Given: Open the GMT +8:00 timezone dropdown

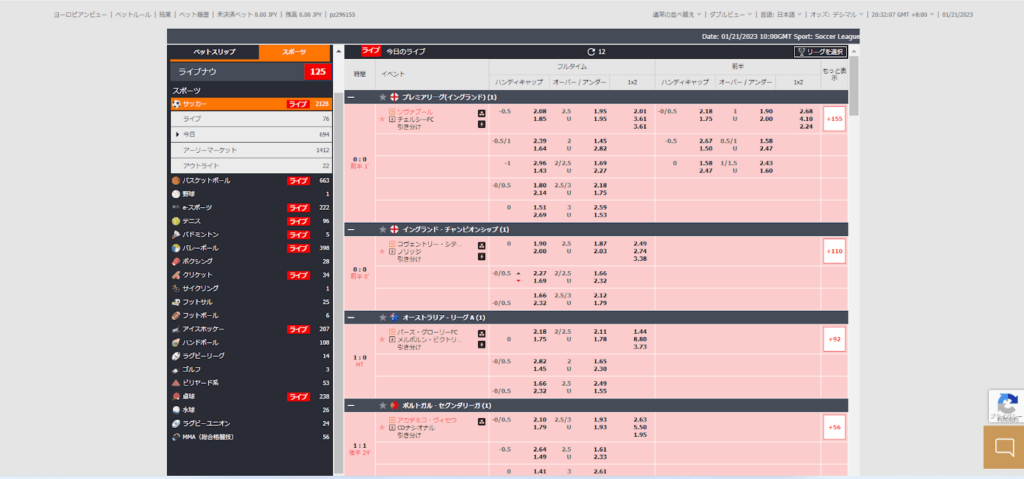Looking at the screenshot, I should pos(904,14).
